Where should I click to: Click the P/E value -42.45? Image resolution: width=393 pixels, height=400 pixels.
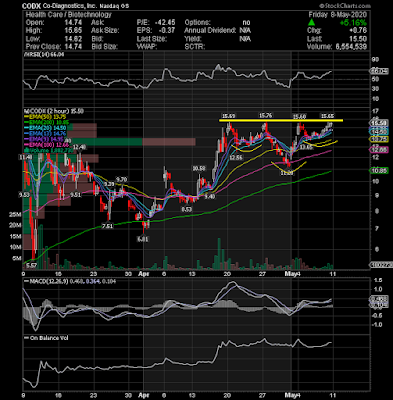pyautogui.click(x=165, y=23)
